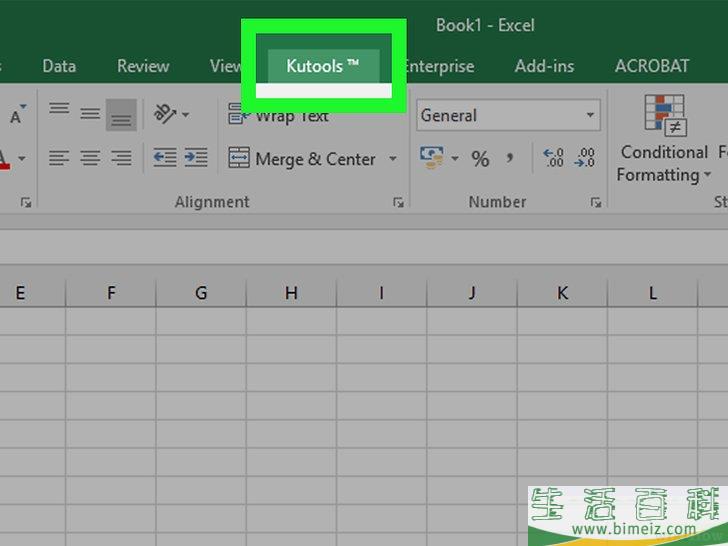Apply Accounting Number Format

(x=432, y=158)
